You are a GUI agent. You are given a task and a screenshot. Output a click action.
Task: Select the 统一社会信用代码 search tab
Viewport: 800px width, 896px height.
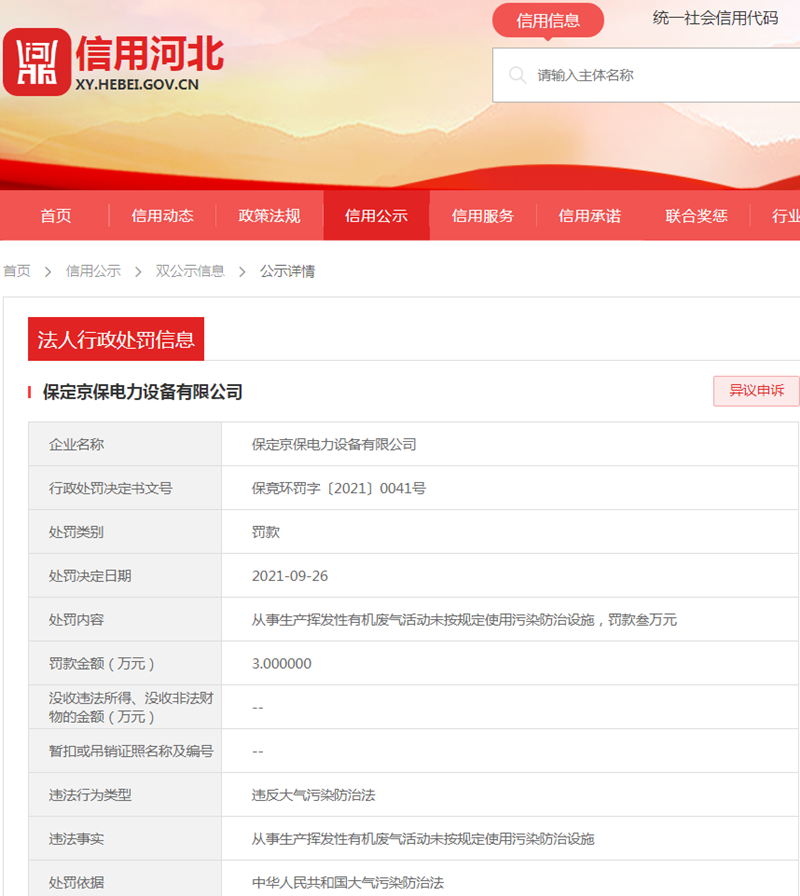pos(715,18)
